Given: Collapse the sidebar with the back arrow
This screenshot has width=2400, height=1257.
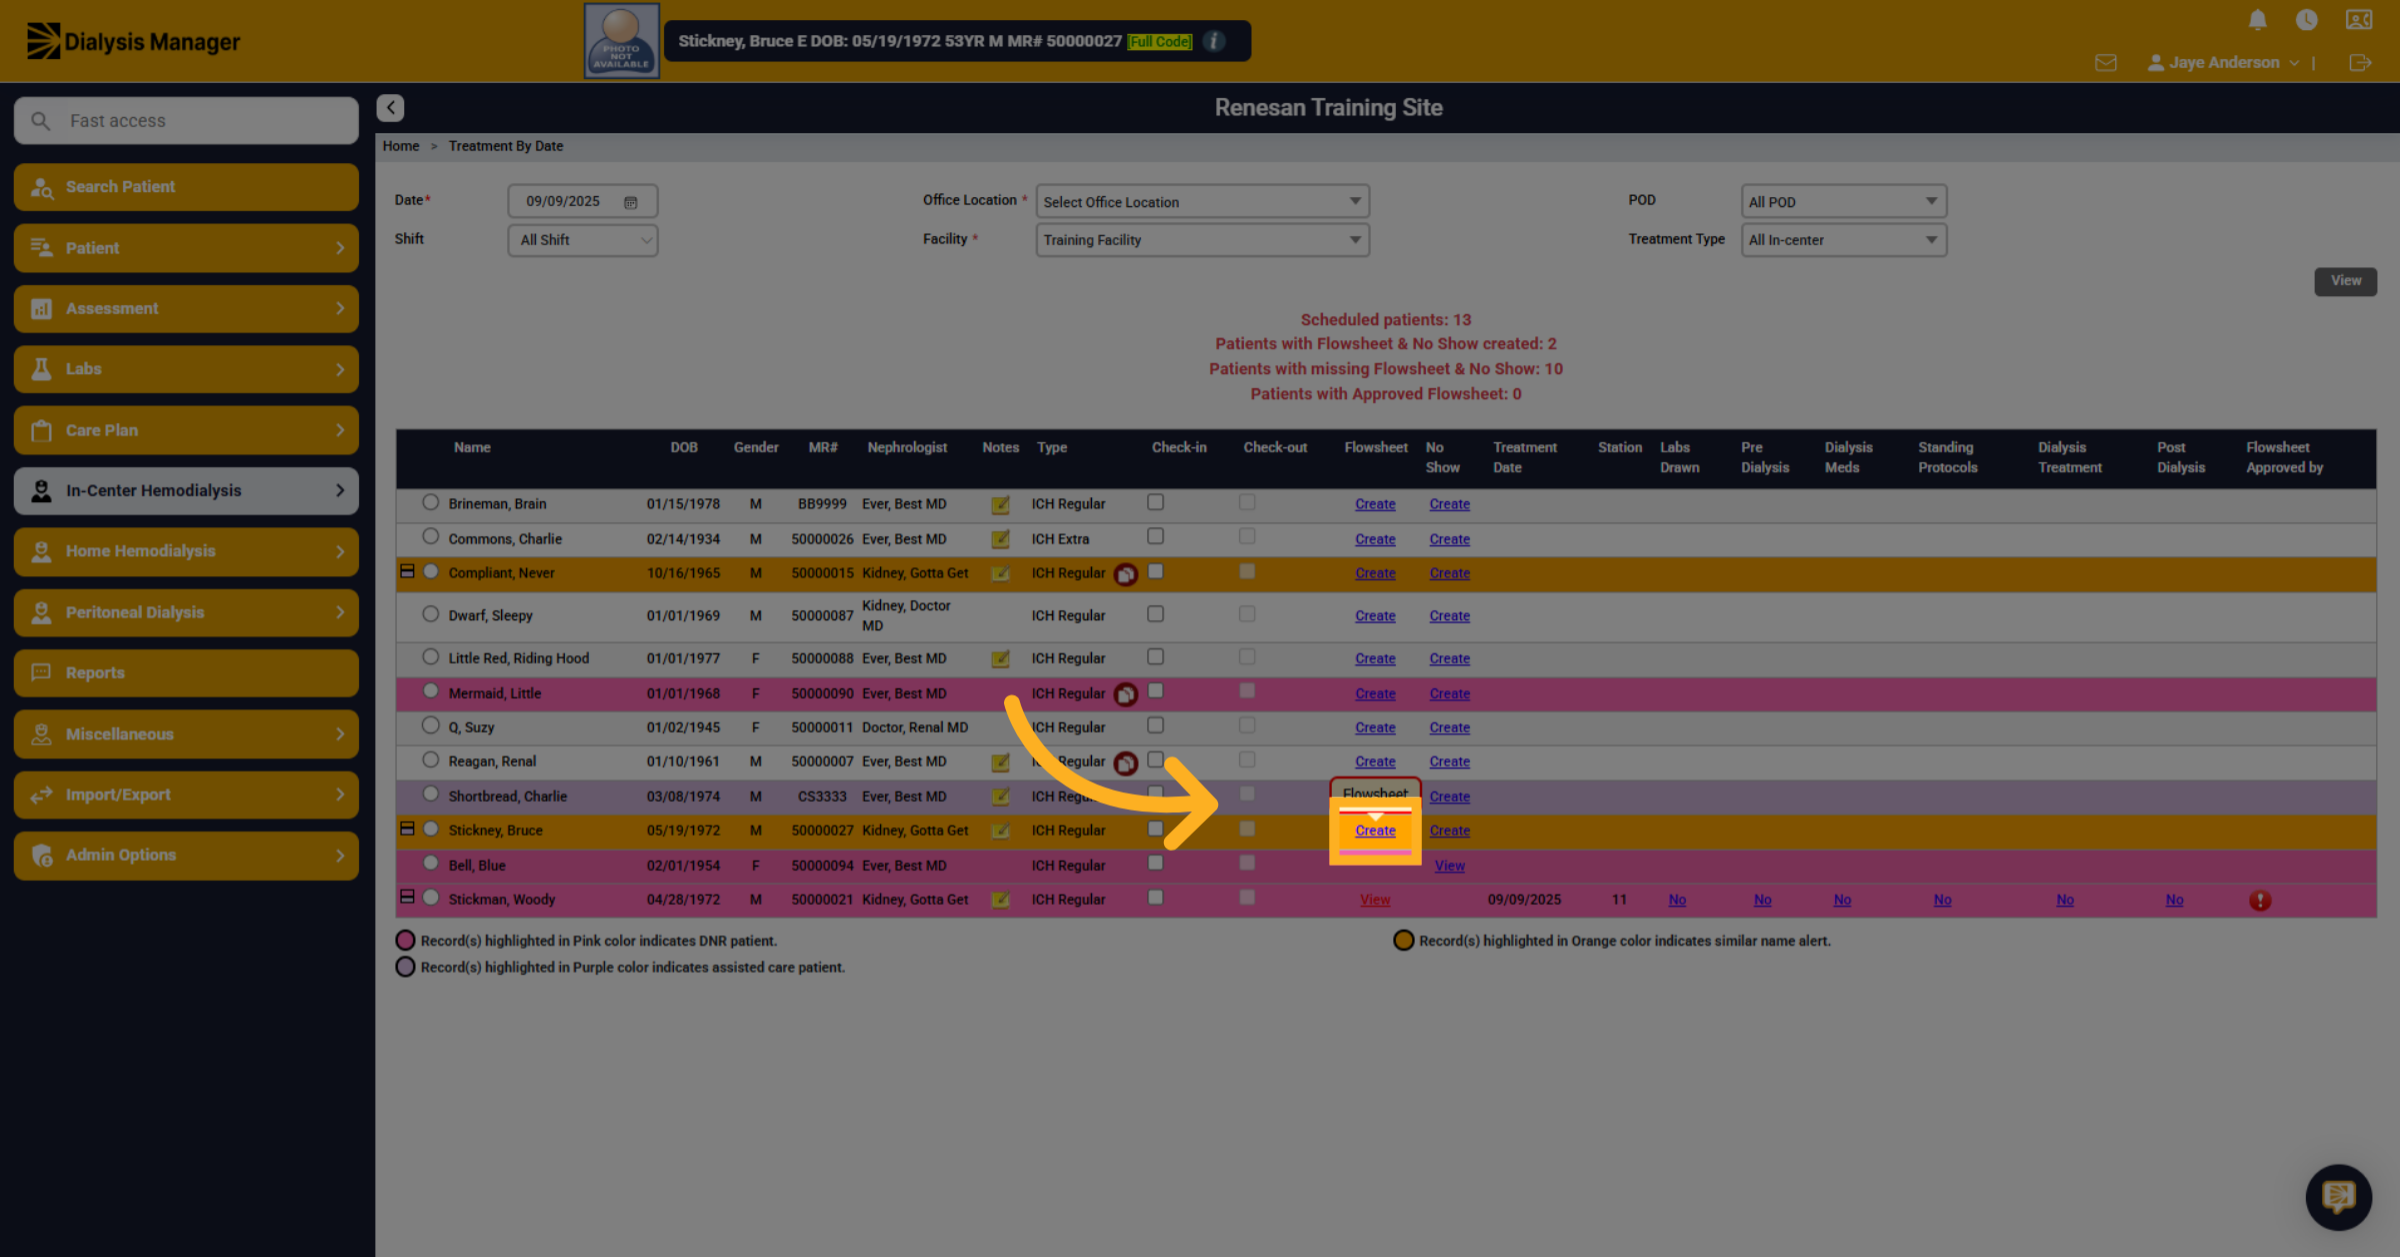Looking at the screenshot, I should coord(390,107).
